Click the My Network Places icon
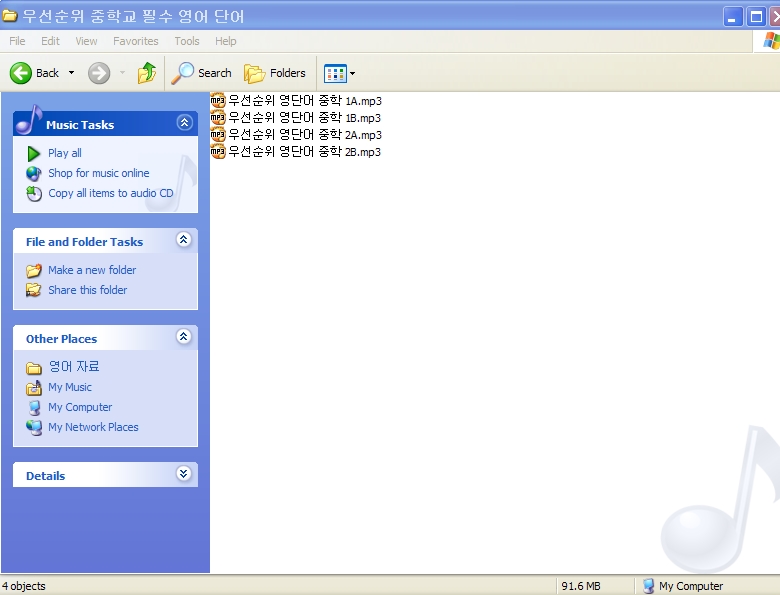 34,427
